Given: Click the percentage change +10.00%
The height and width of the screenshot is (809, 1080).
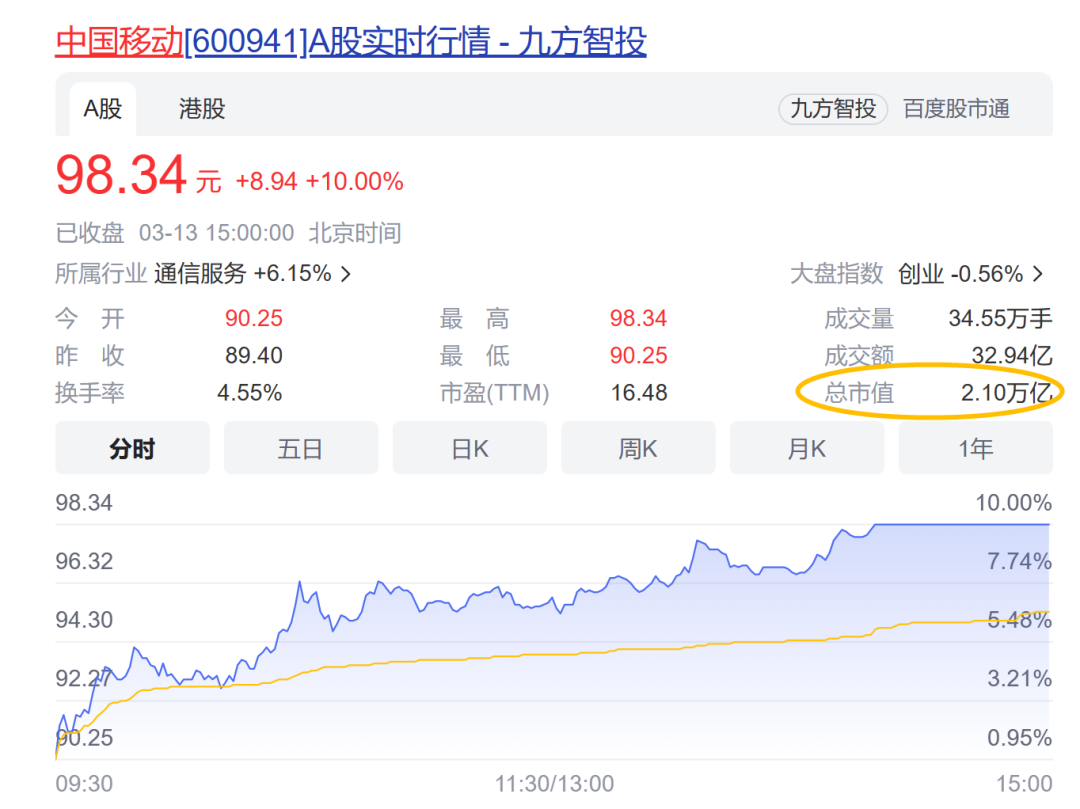Looking at the screenshot, I should 355,182.
